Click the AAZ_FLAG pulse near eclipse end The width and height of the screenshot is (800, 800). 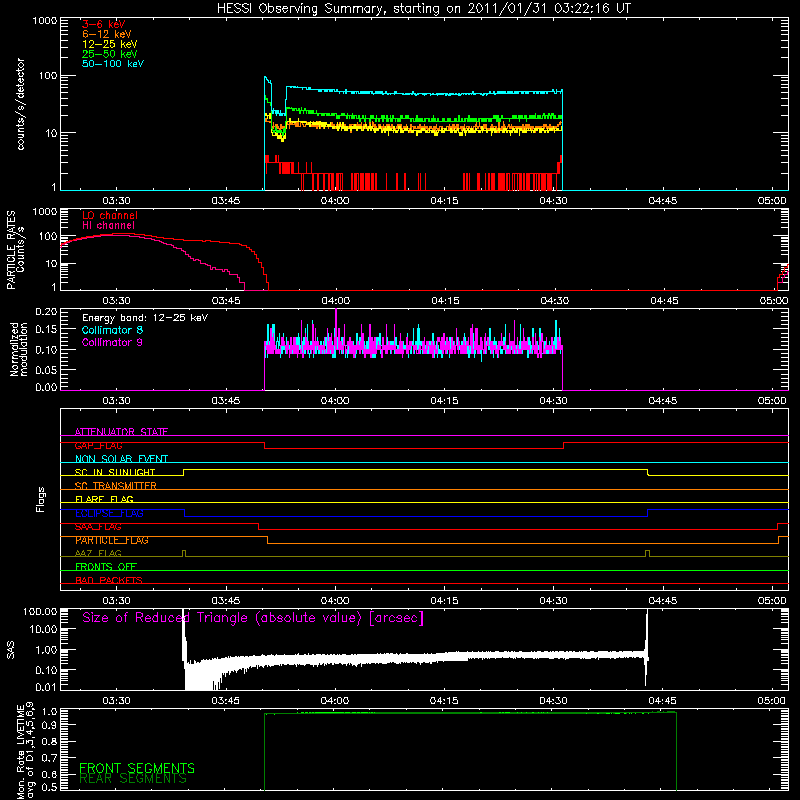647,553
